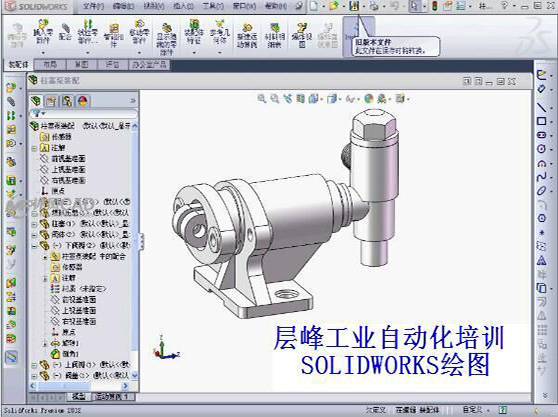Screen dimensions: 558x417
Task: Click the Sketch icon atop right toolbar
Action: pyautogui.click(x=541, y=74)
